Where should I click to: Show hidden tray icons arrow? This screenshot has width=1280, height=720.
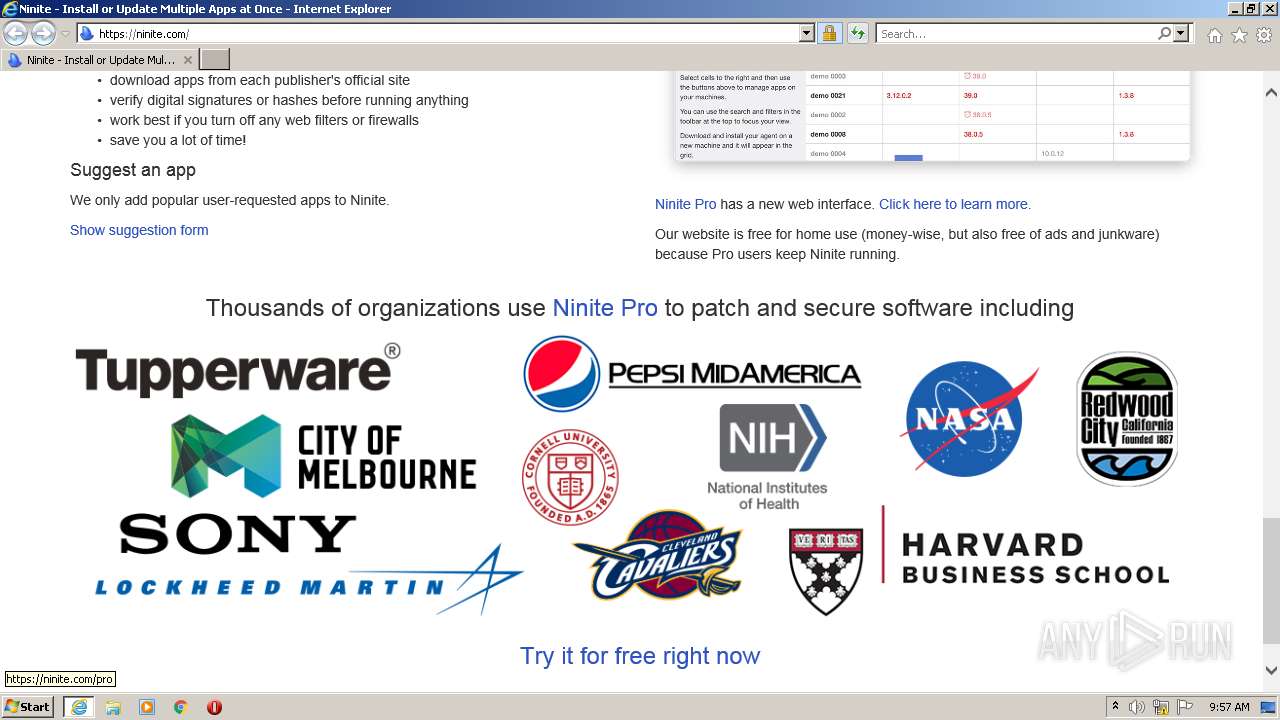[1115, 707]
